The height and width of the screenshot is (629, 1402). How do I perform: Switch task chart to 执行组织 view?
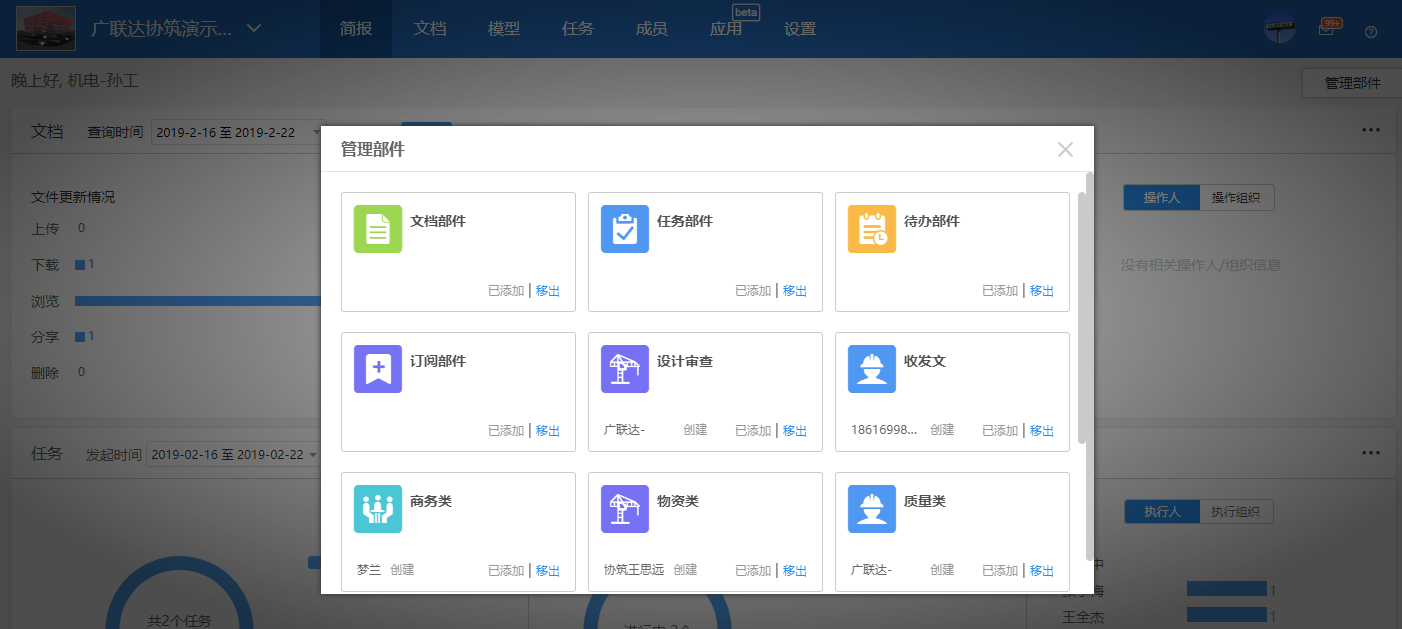pyautogui.click(x=1237, y=511)
